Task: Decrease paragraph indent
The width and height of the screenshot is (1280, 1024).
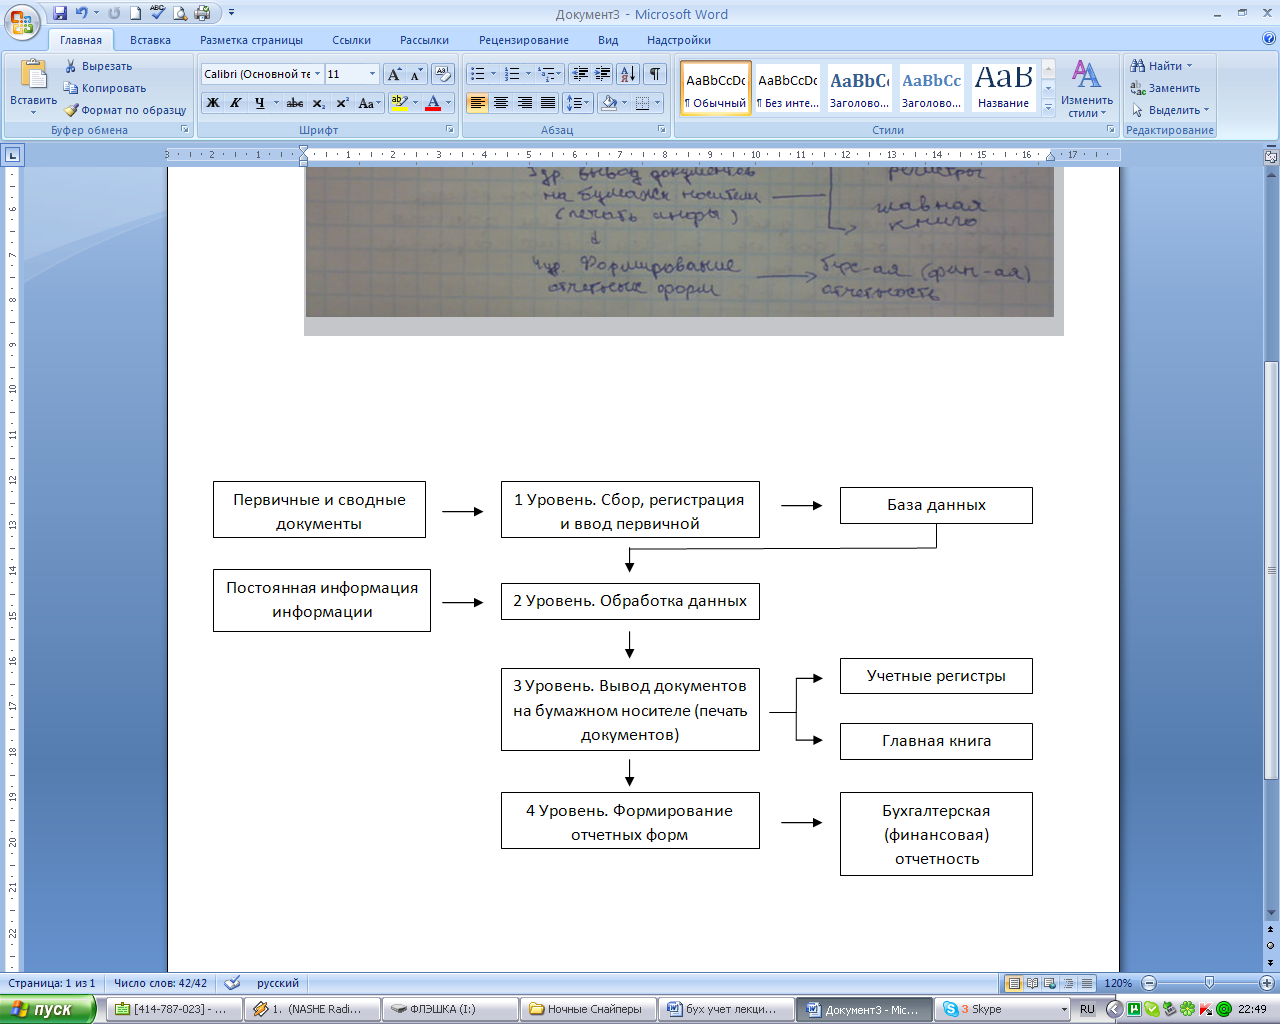Action: 580,74
